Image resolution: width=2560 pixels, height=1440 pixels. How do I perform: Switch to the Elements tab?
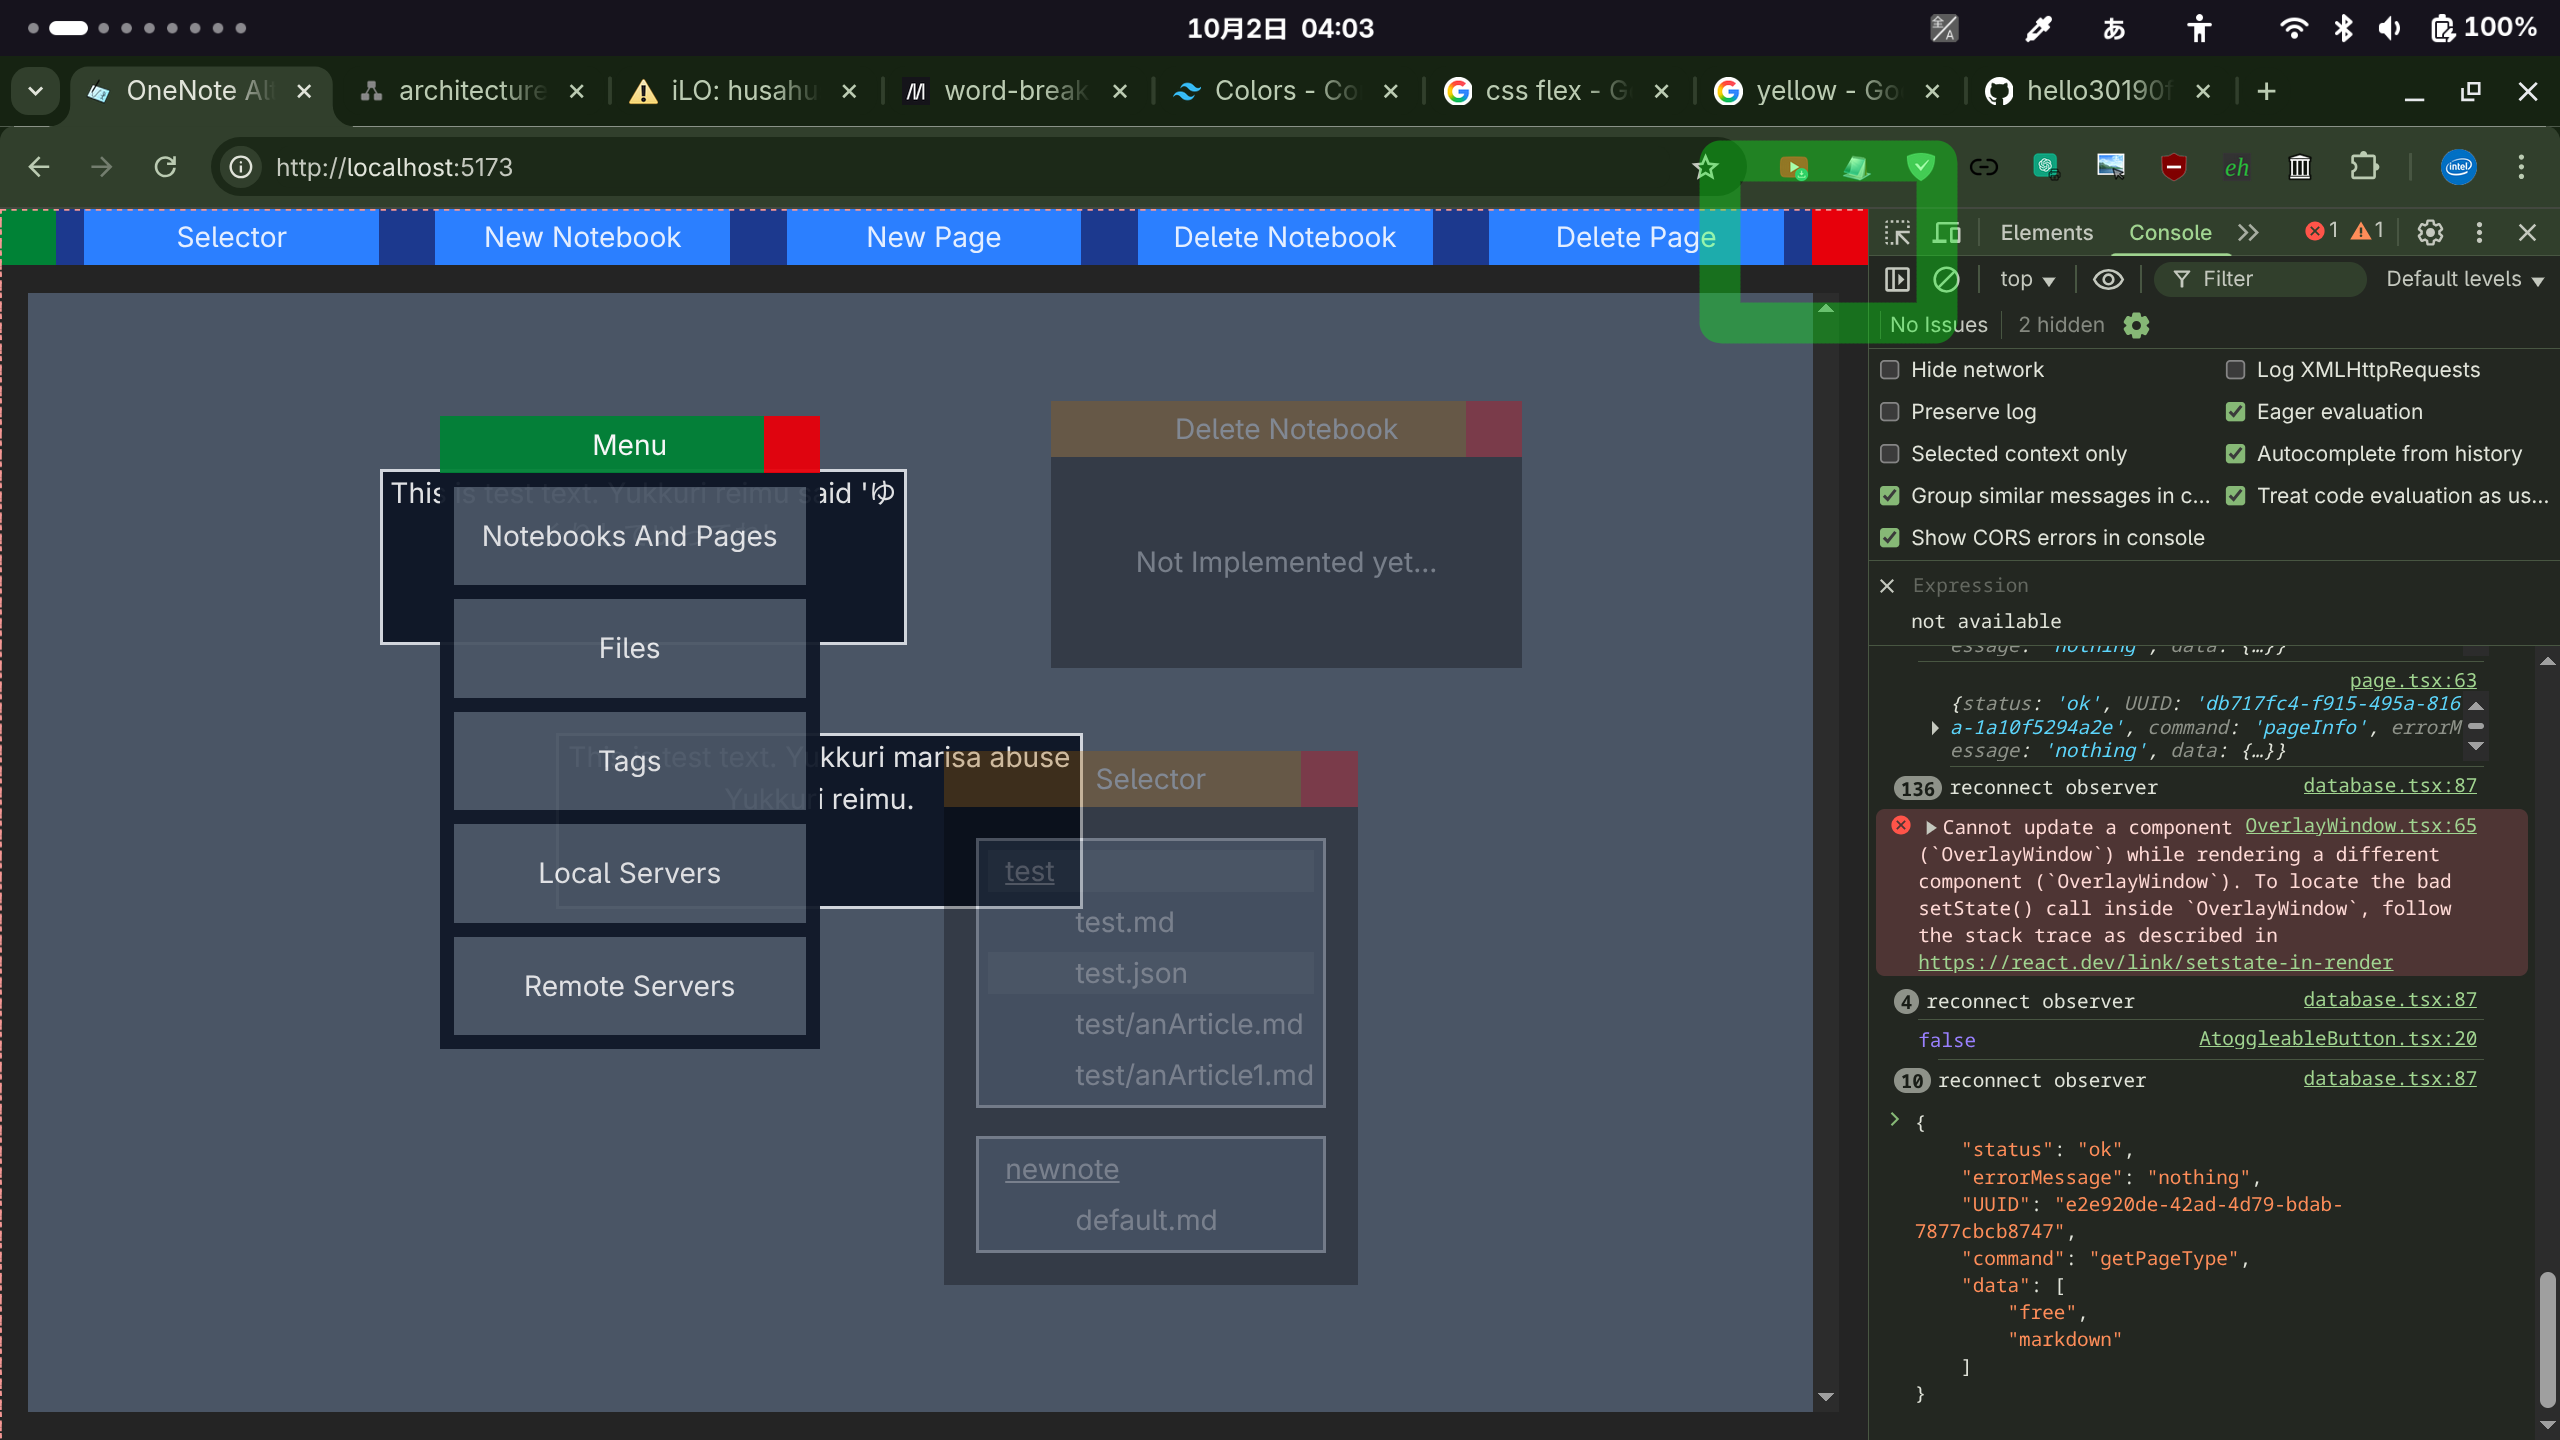2046,233
